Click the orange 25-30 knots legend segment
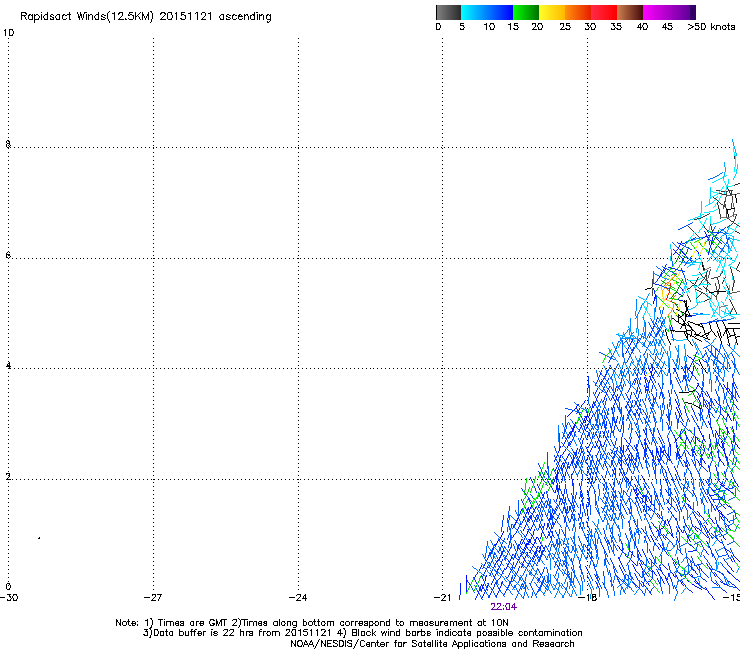This screenshot has width=740, height=650. [x=578, y=12]
